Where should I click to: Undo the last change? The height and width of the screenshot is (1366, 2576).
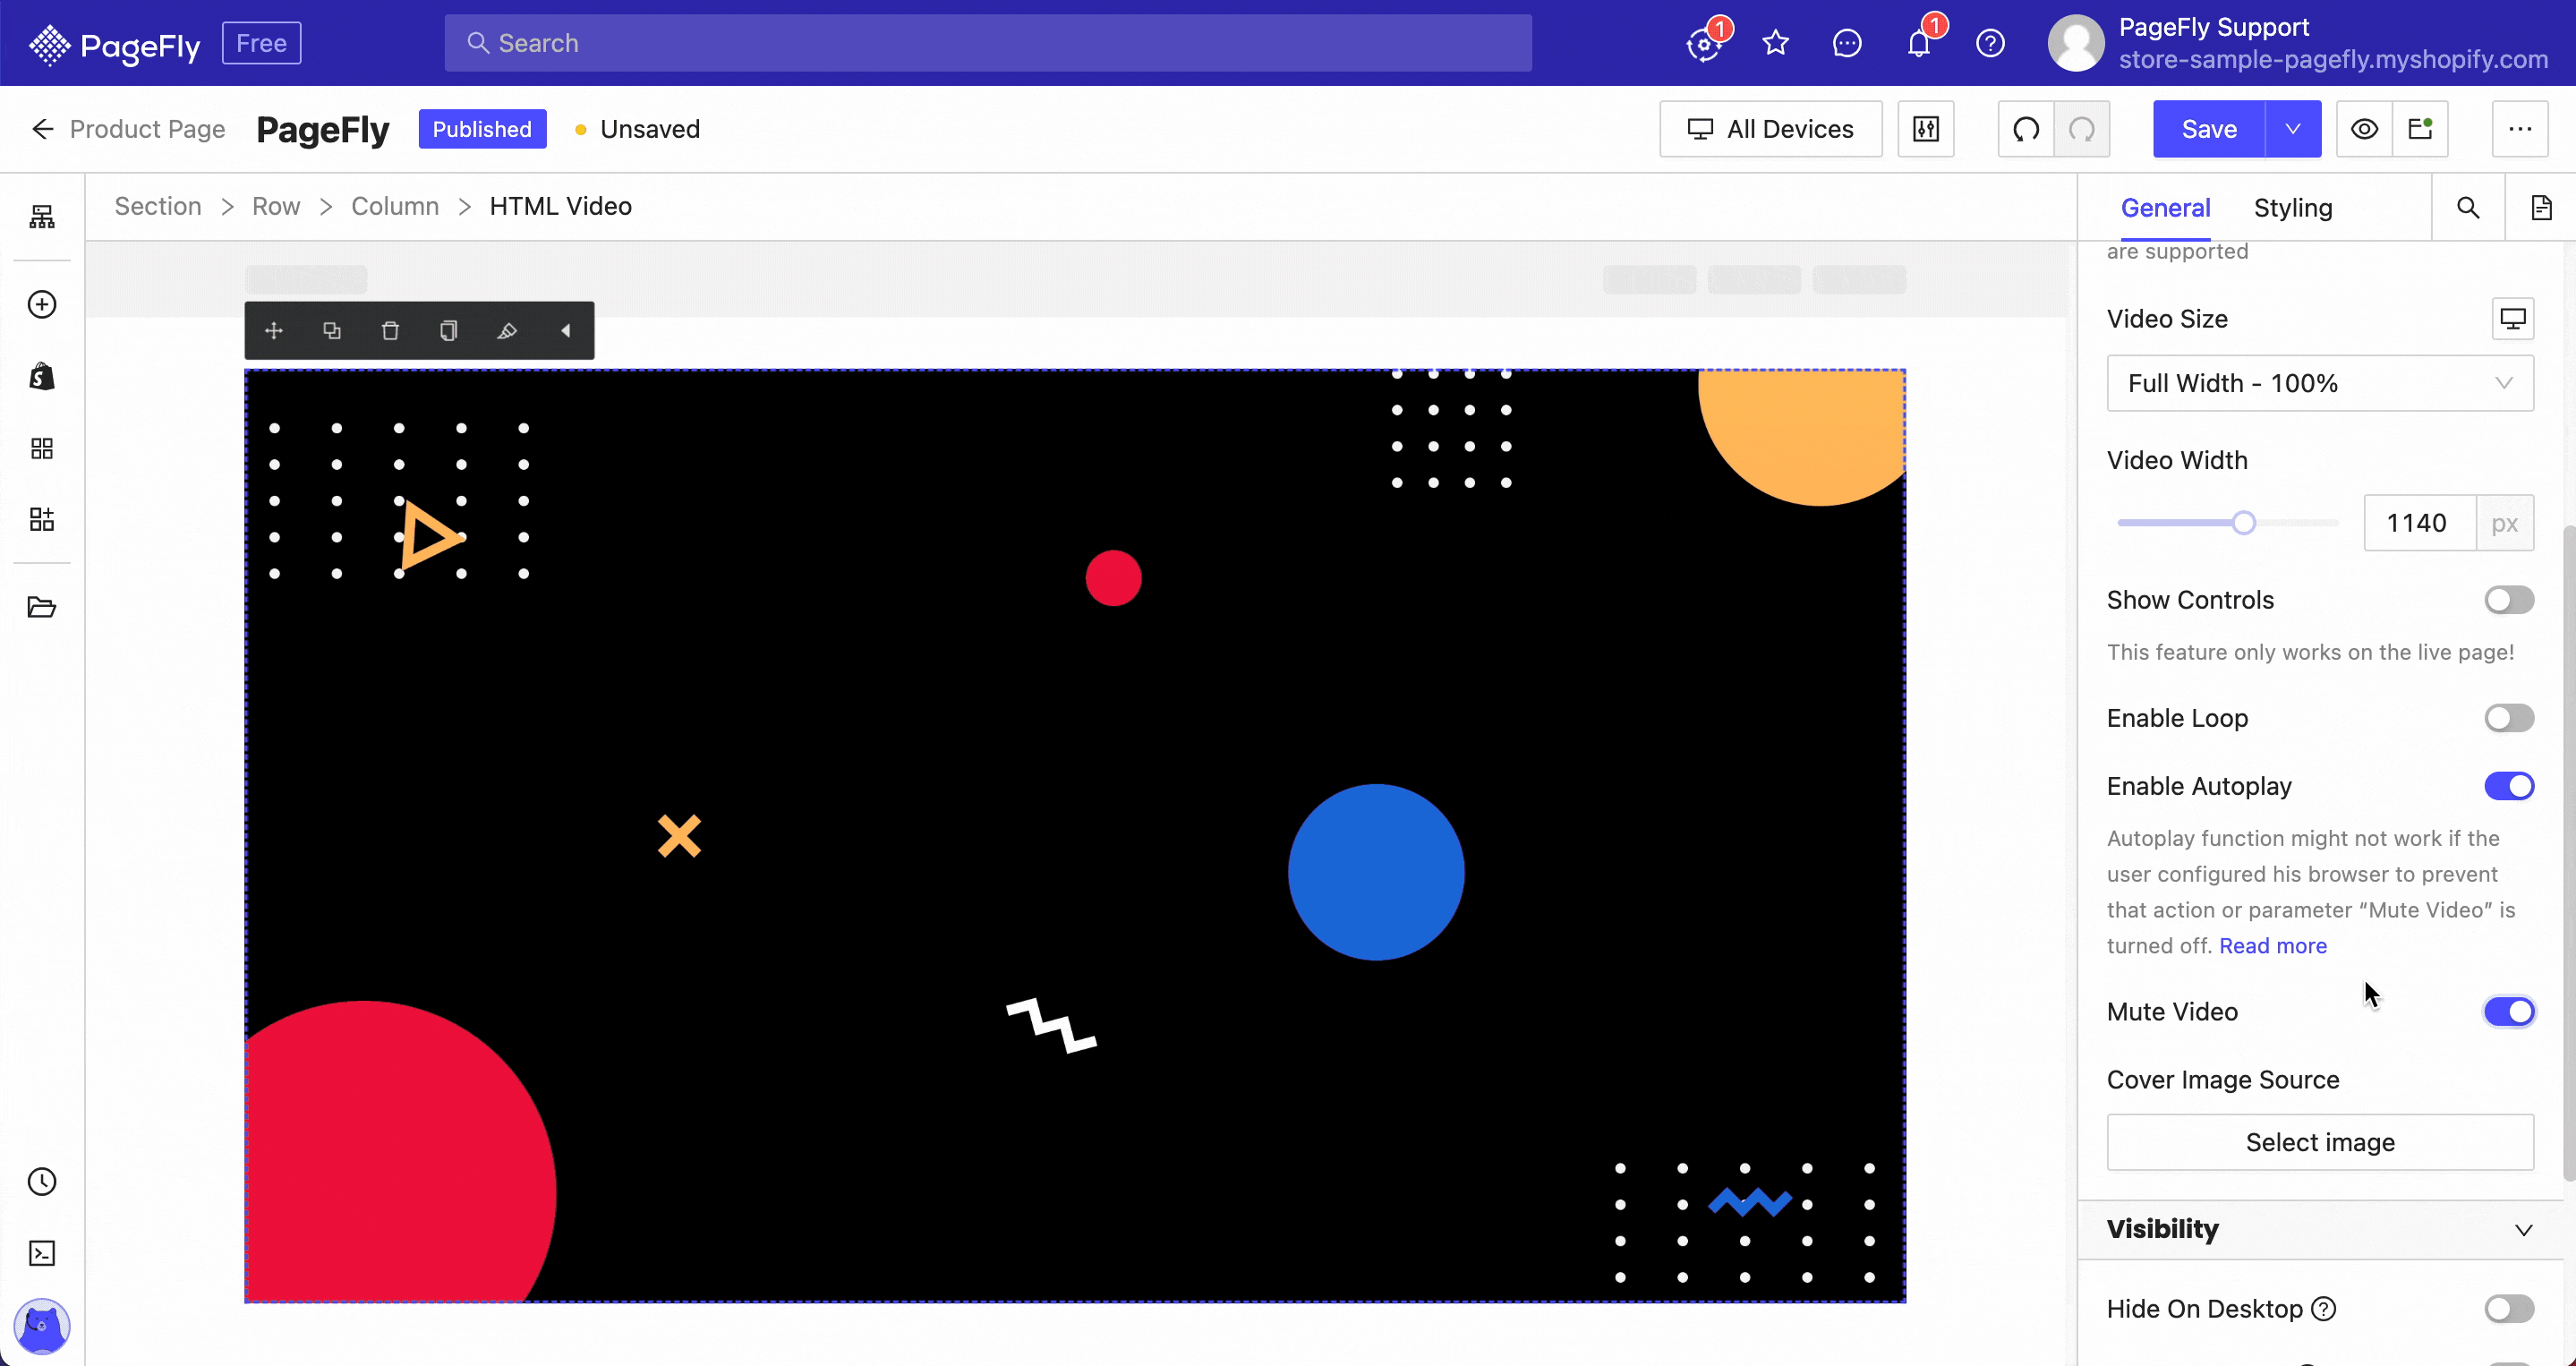pos(2026,129)
